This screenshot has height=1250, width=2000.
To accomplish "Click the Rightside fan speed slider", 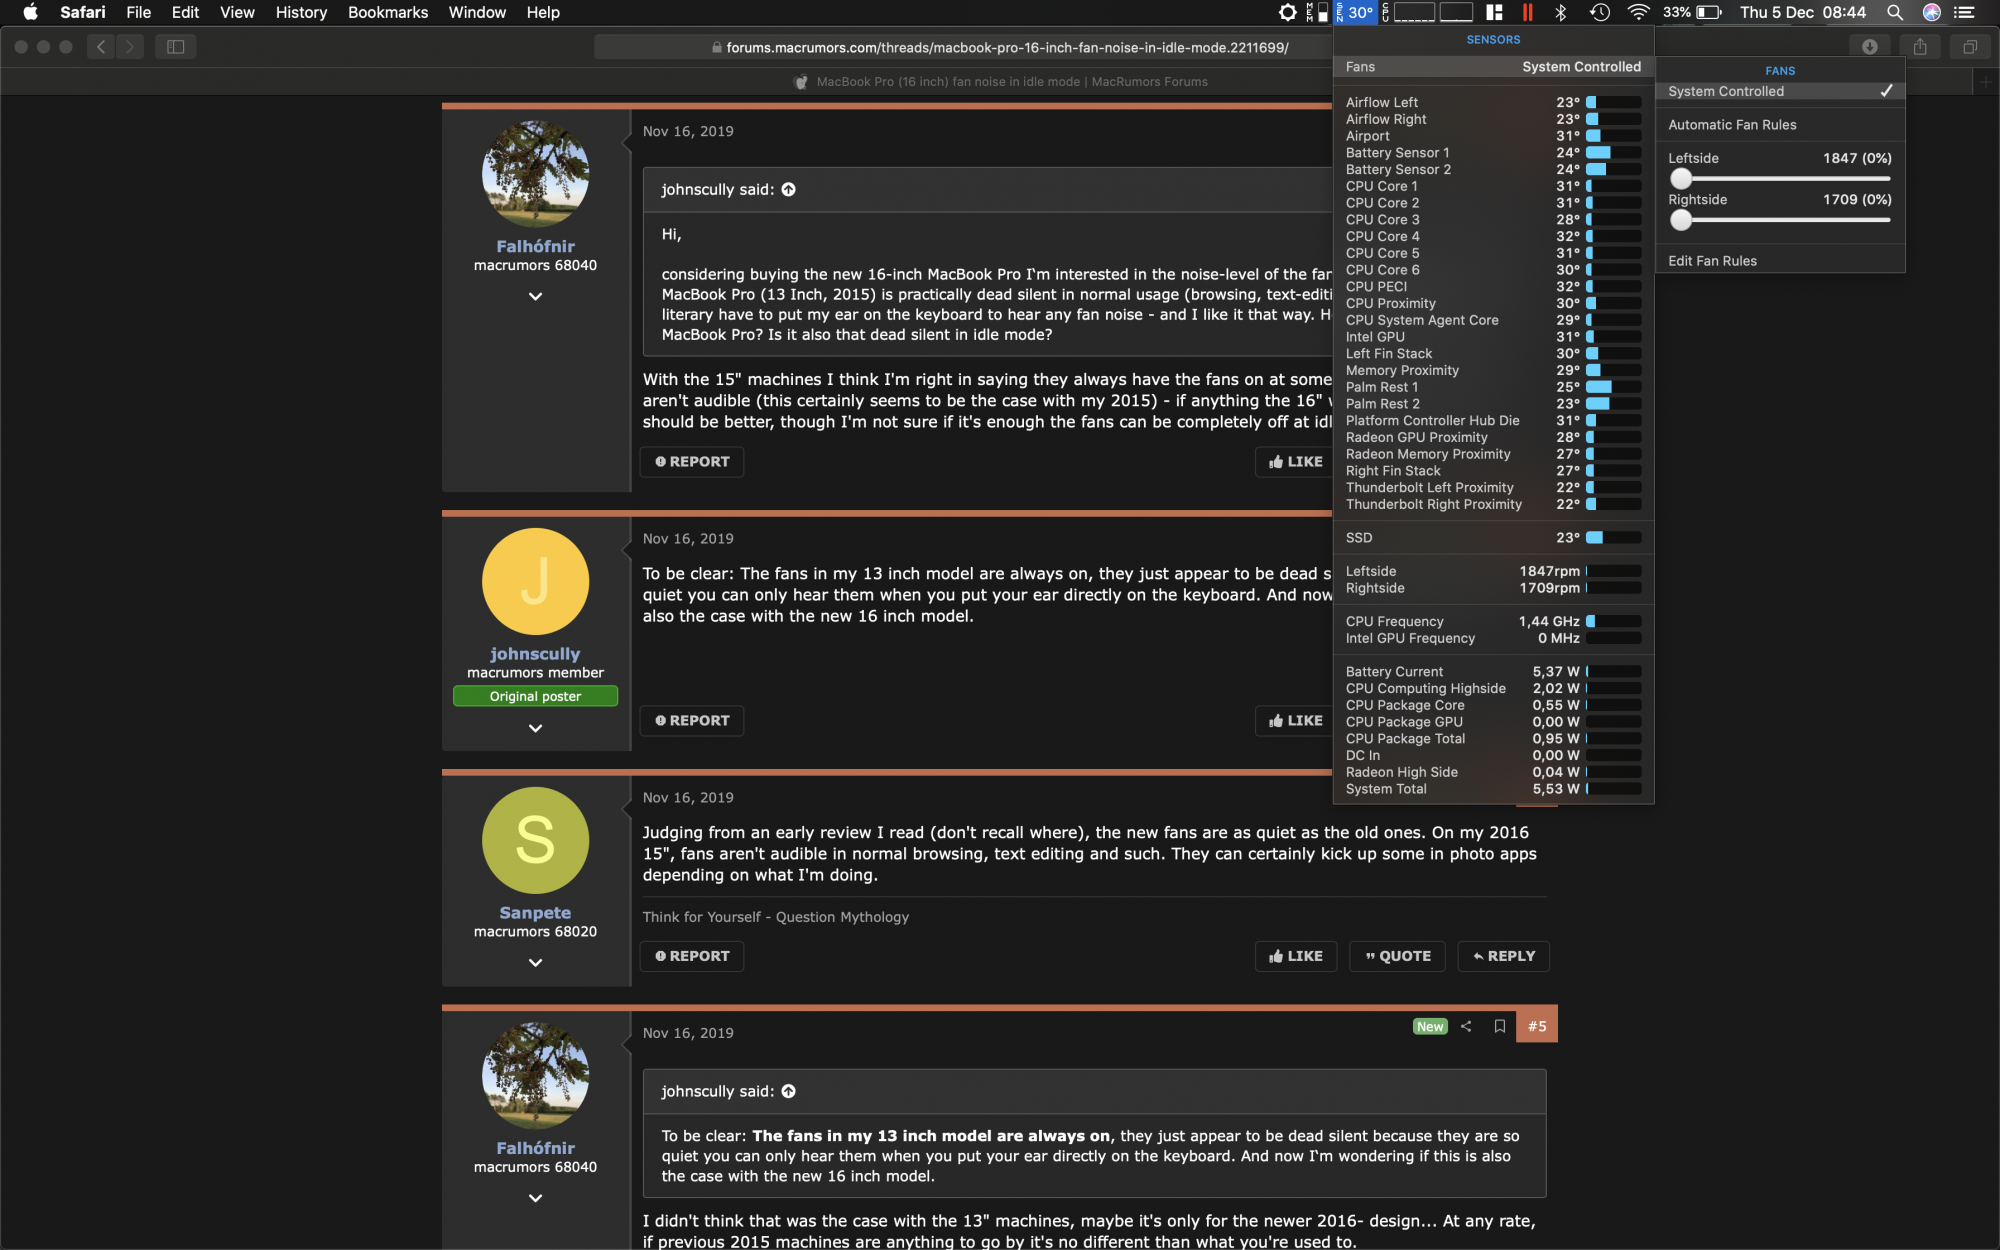I will 1780,220.
